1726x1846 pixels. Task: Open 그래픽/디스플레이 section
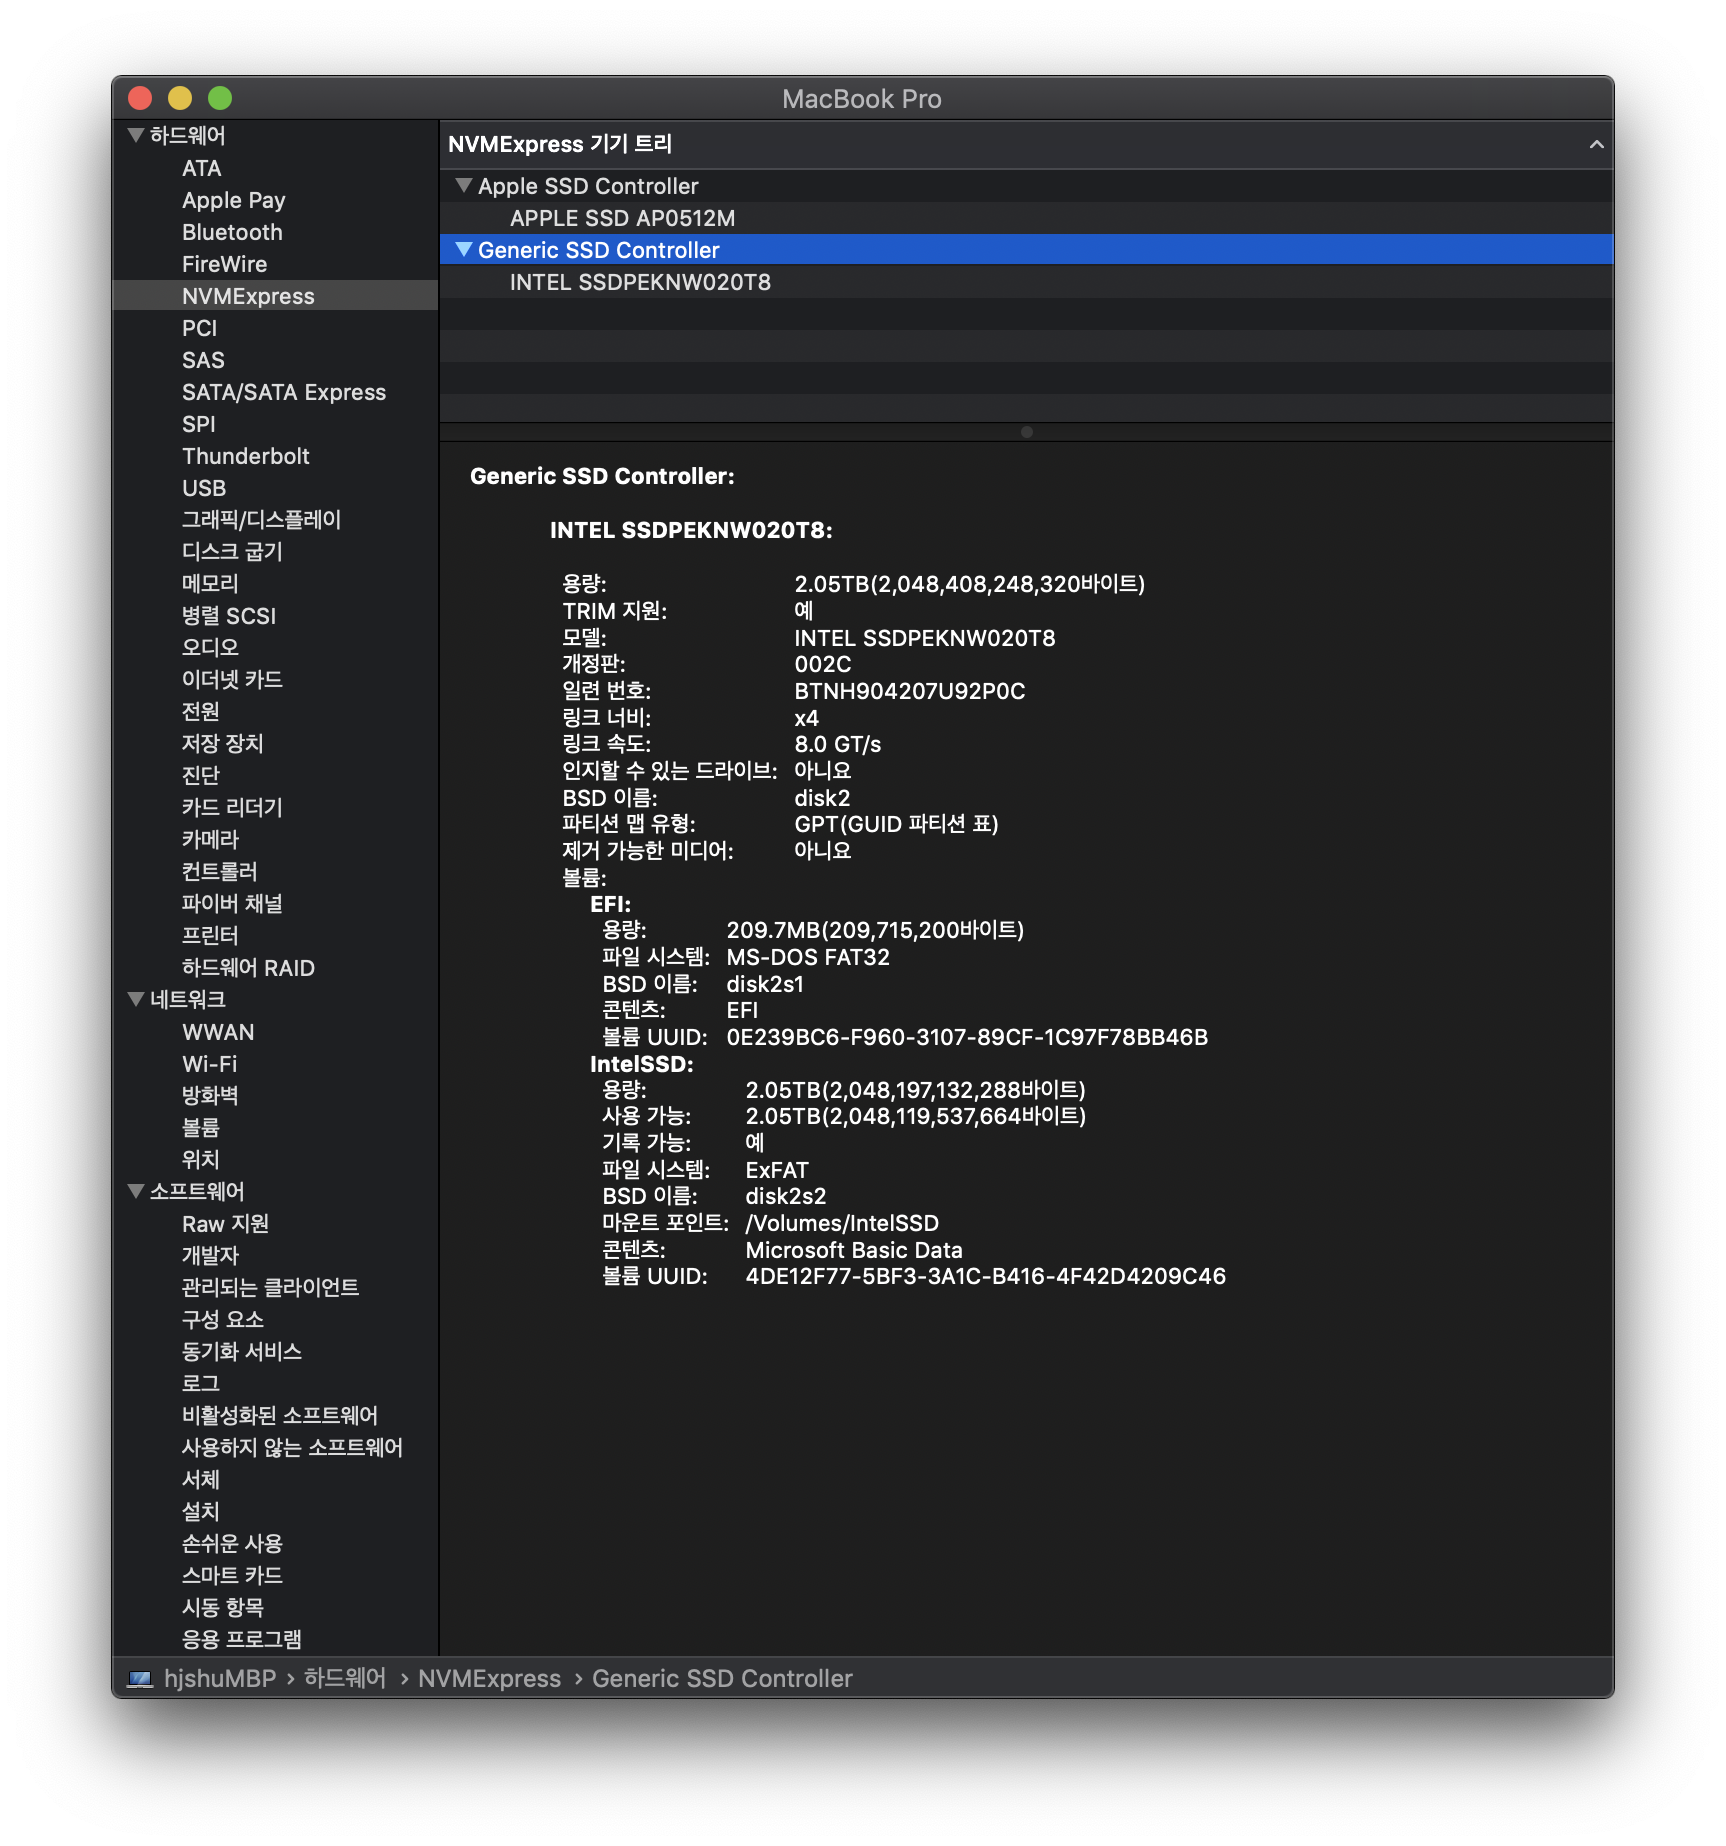261,520
